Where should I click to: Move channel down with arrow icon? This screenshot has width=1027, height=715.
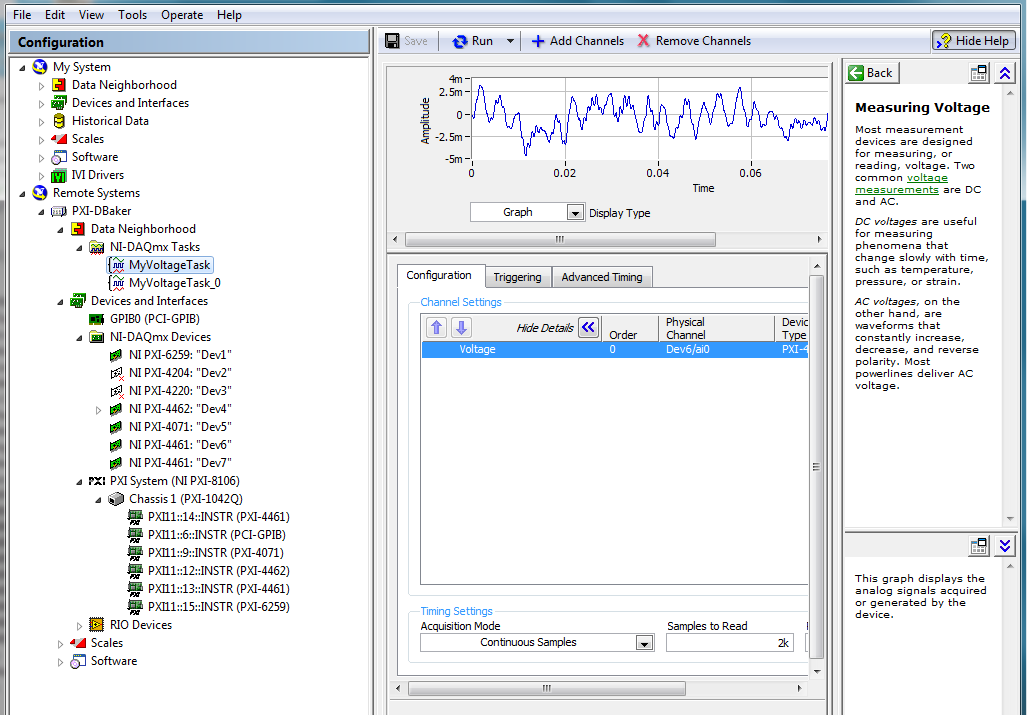click(460, 328)
